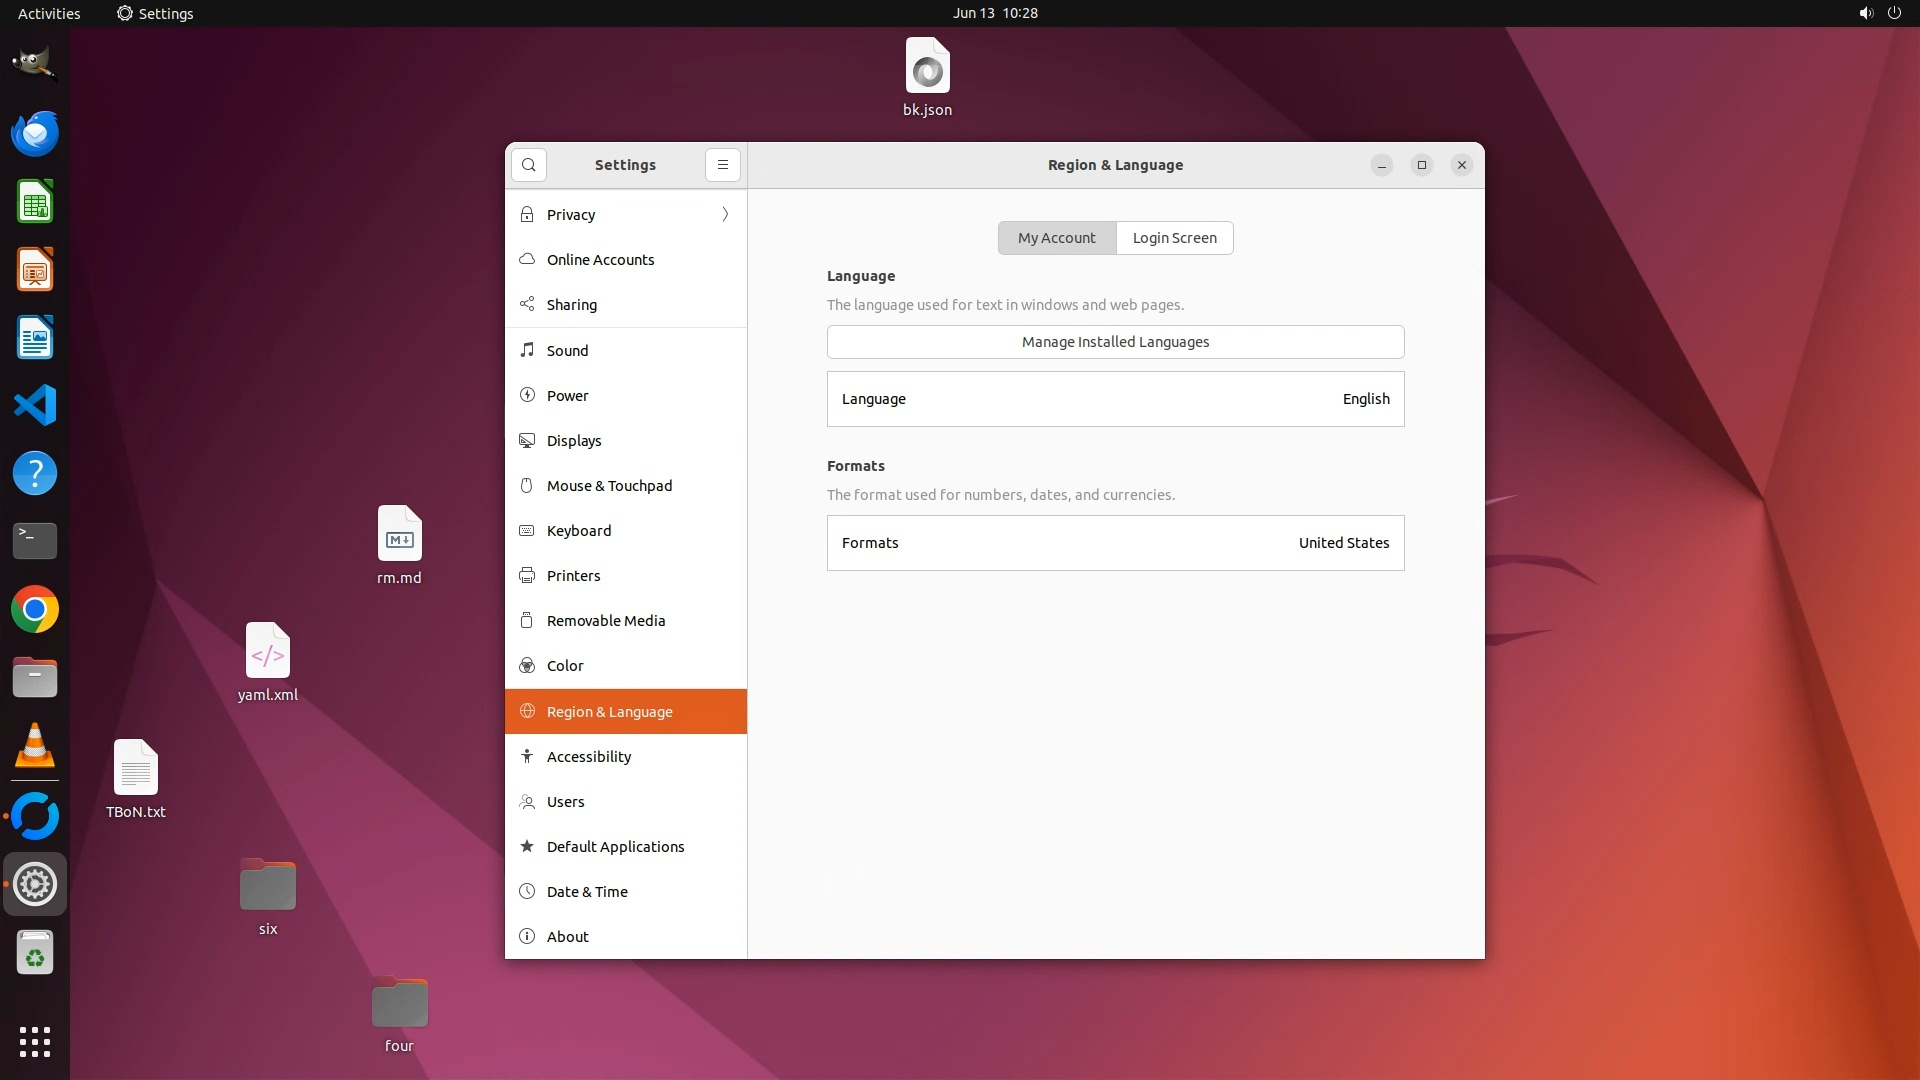Switch to the Login Screen tab

pos(1174,238)
